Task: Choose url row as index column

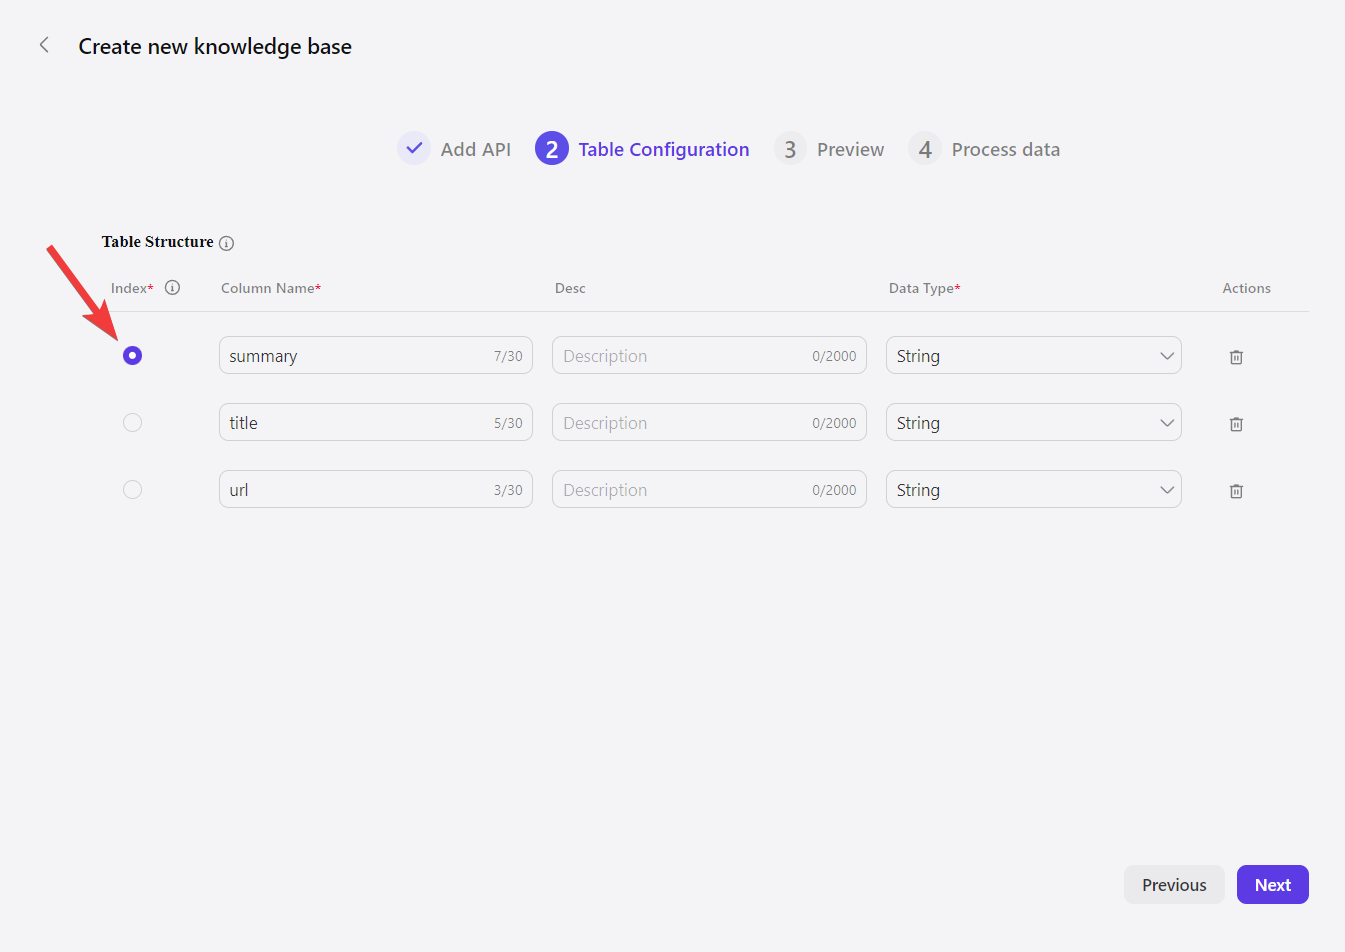Action: click(x=132, y=490)
